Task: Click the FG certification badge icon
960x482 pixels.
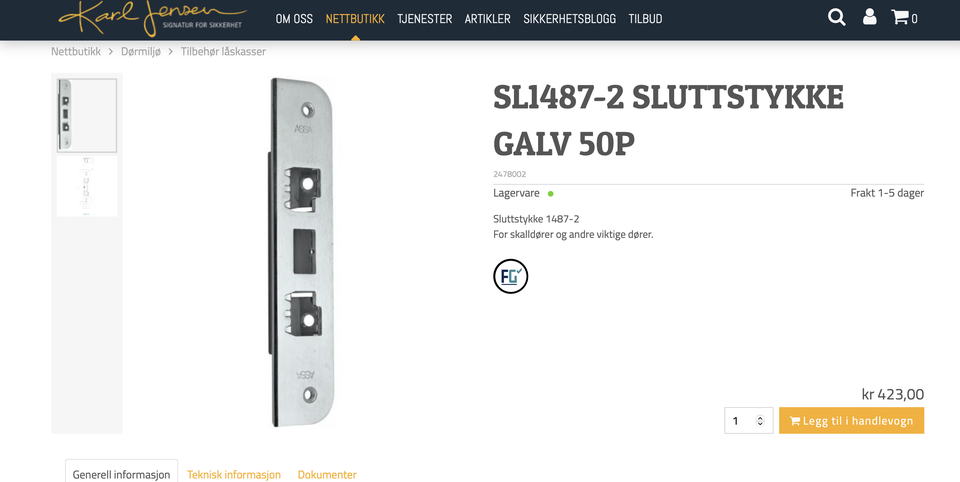Action: click(x=511, y=276)
